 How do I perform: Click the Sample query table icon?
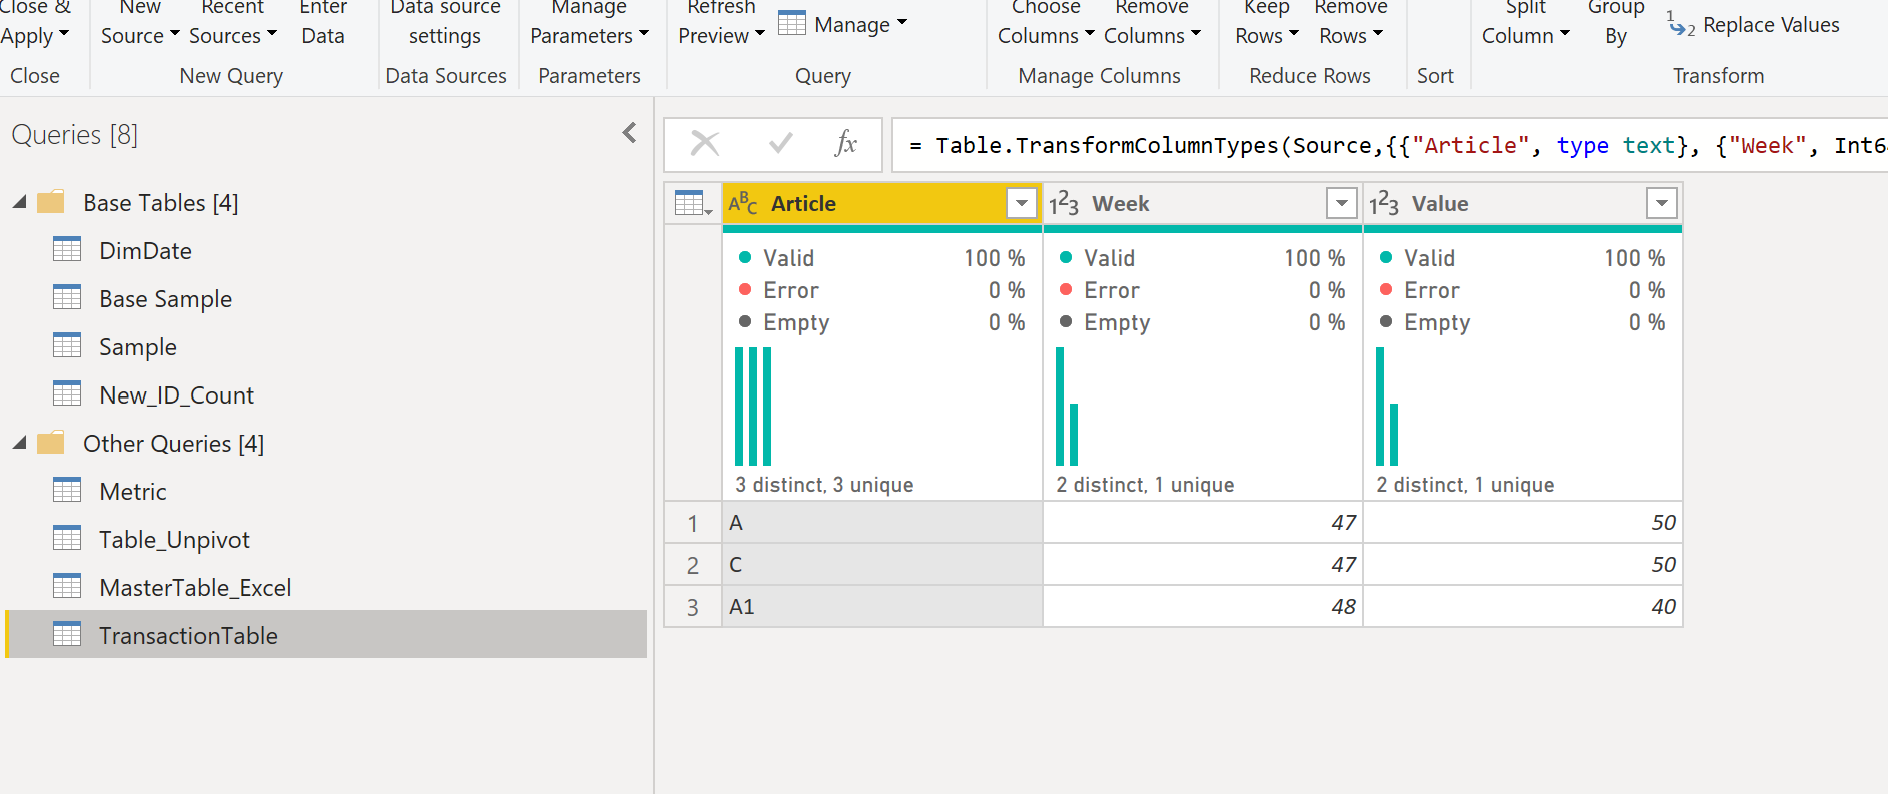point(67,346)
